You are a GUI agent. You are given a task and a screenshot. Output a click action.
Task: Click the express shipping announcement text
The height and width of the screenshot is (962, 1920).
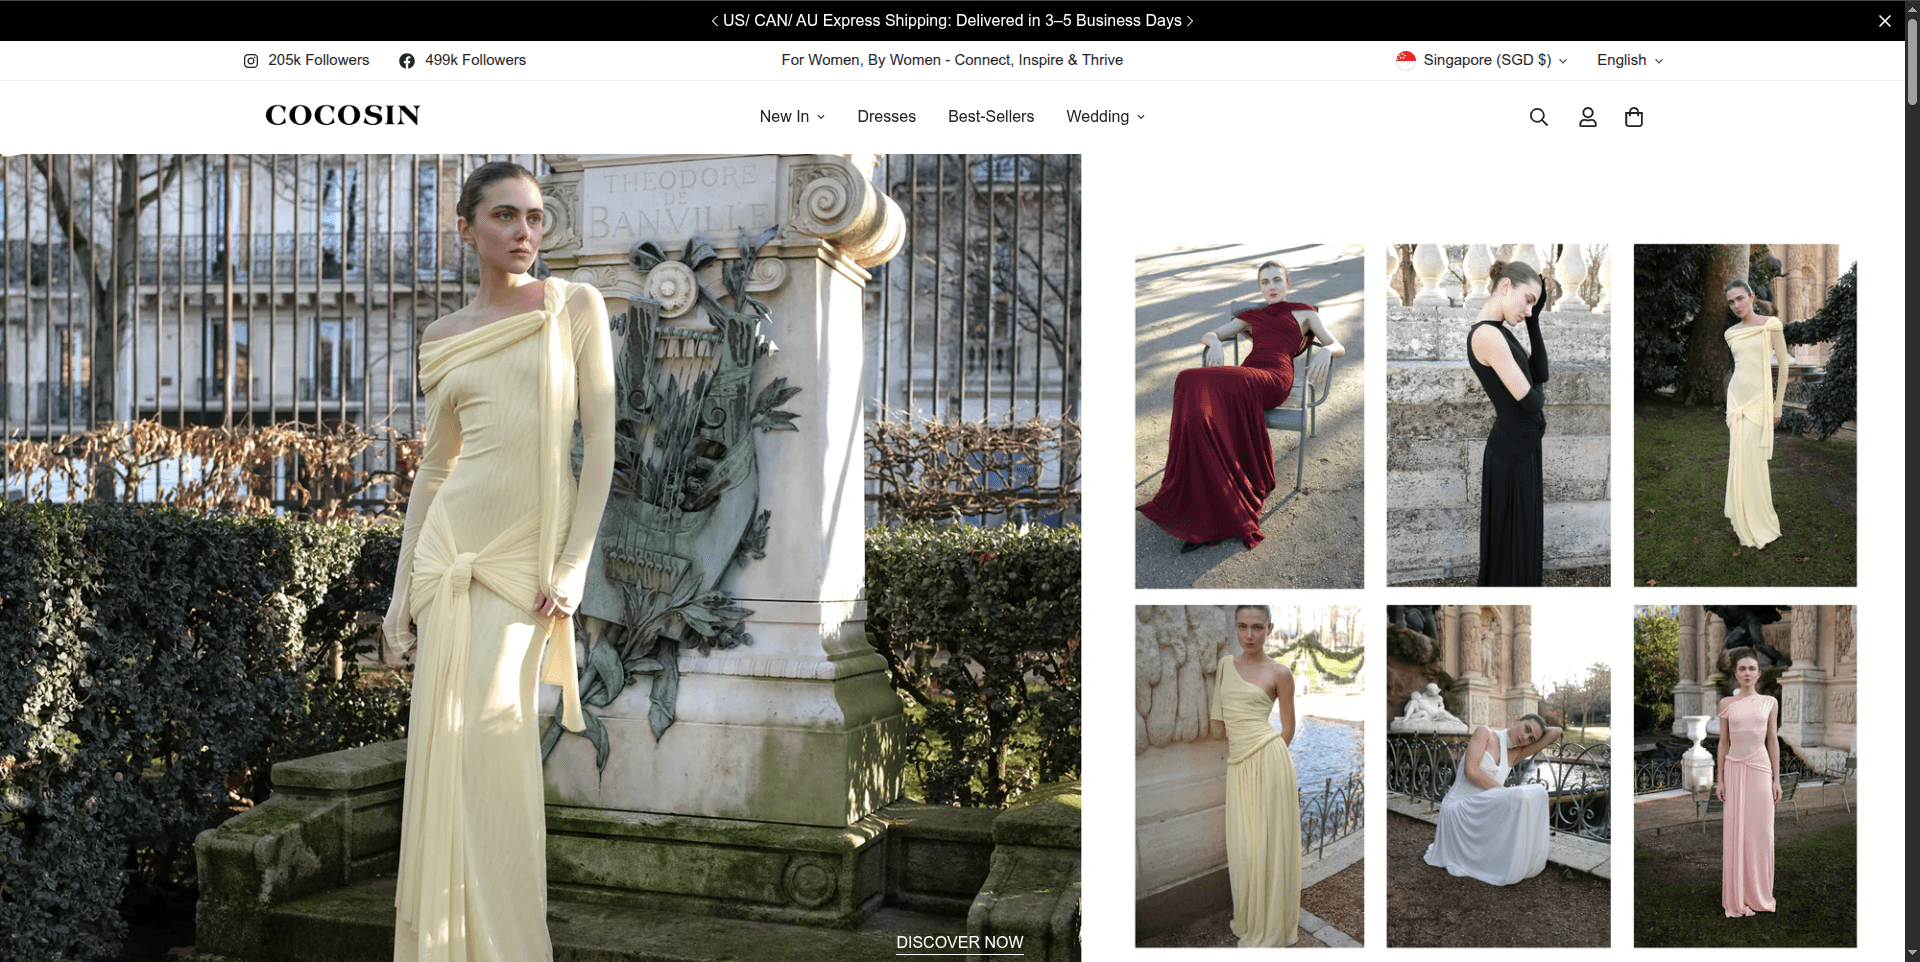(952, 21)
